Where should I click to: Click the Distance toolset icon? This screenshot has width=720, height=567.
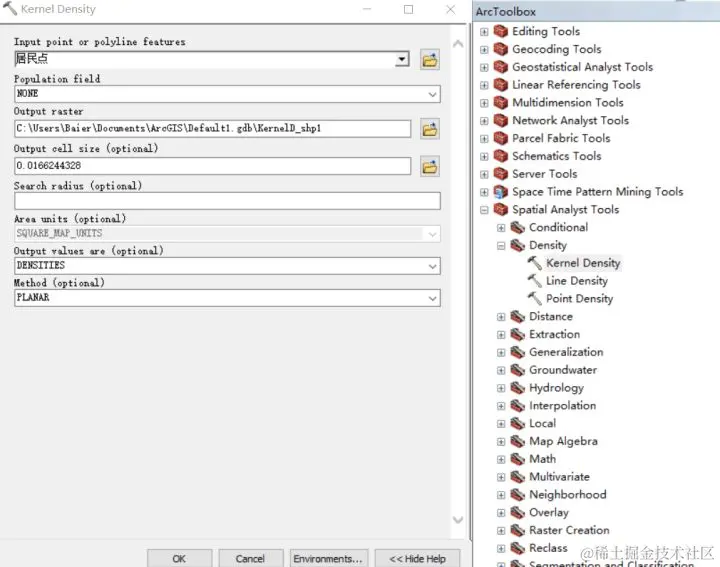coord(518,316)
